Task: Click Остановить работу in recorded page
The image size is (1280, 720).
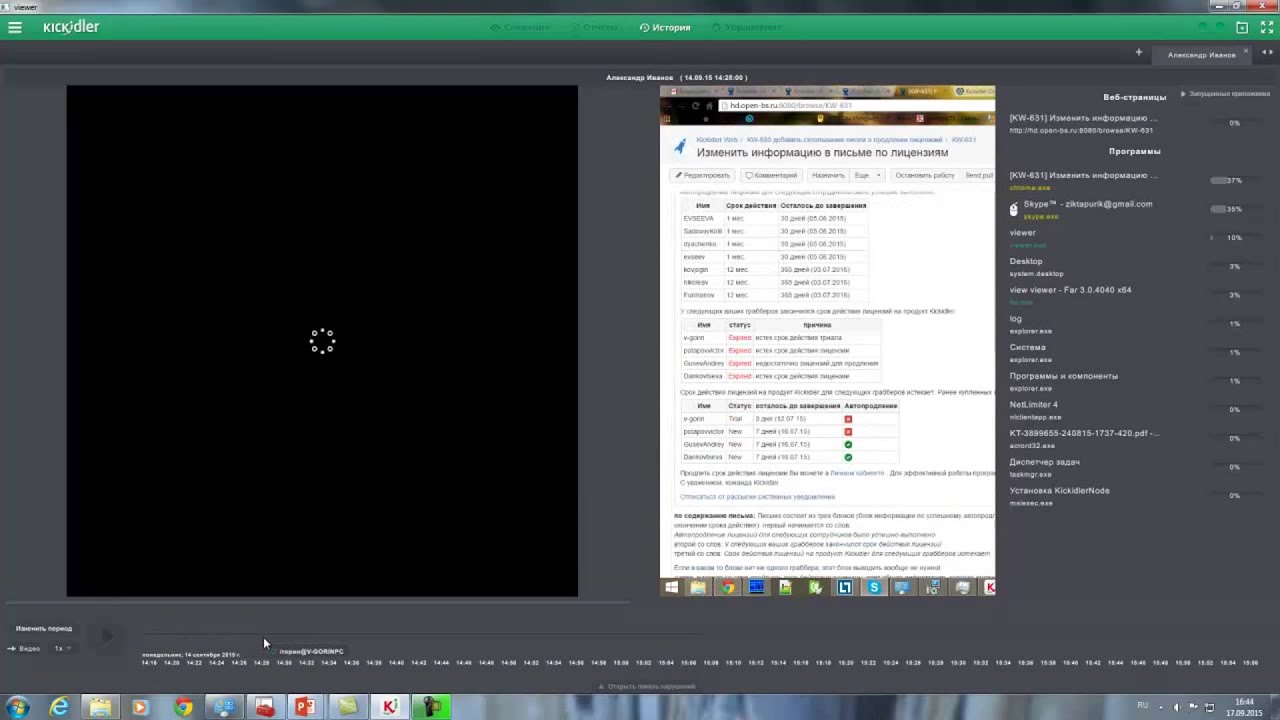Action: (x=925, y=175)
